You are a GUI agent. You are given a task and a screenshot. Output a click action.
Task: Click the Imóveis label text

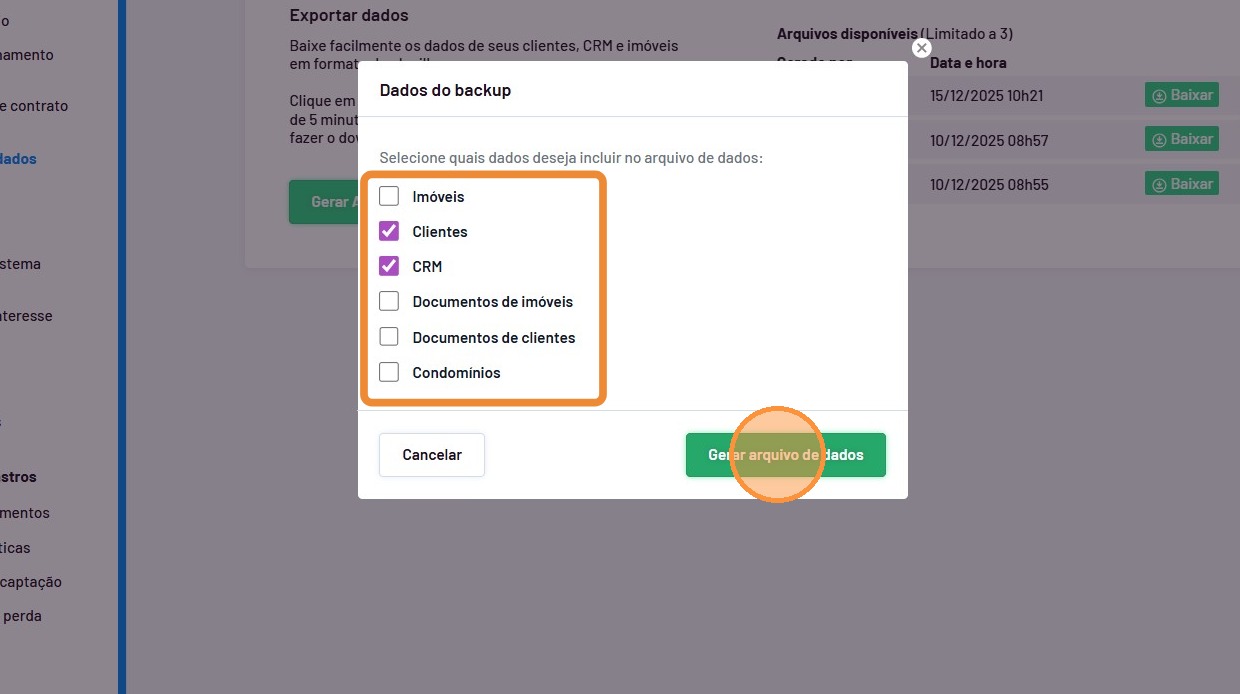pos(438,197)
